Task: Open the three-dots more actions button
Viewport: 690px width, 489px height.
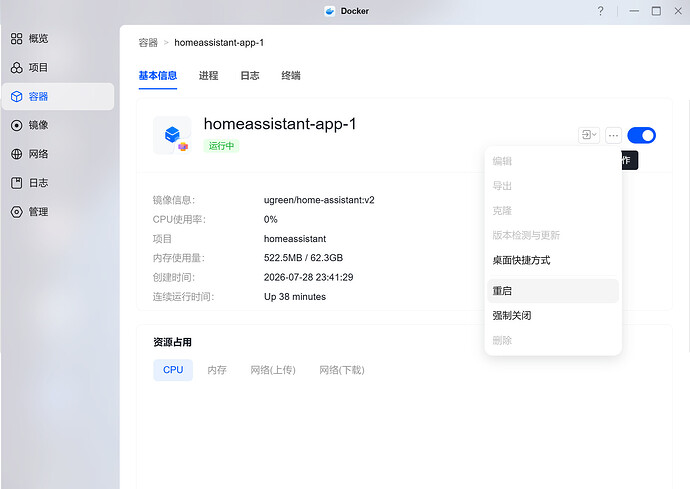Action: [613, 136]
